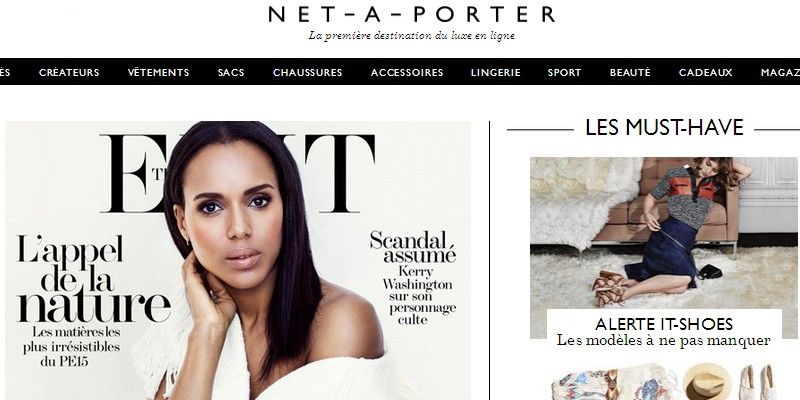Screen dimensions: 800x400
Task: Open the Lingerie section
Action: (x=496, y=72)
